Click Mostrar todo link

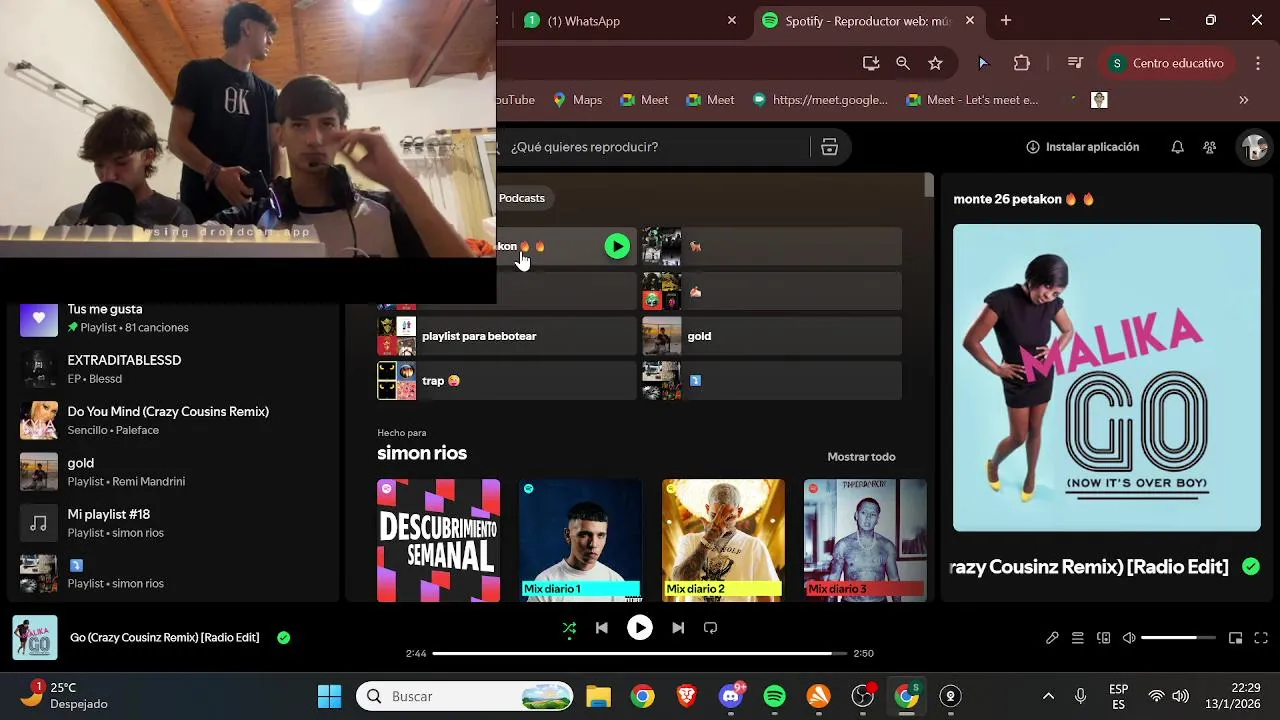pos(861,457)
